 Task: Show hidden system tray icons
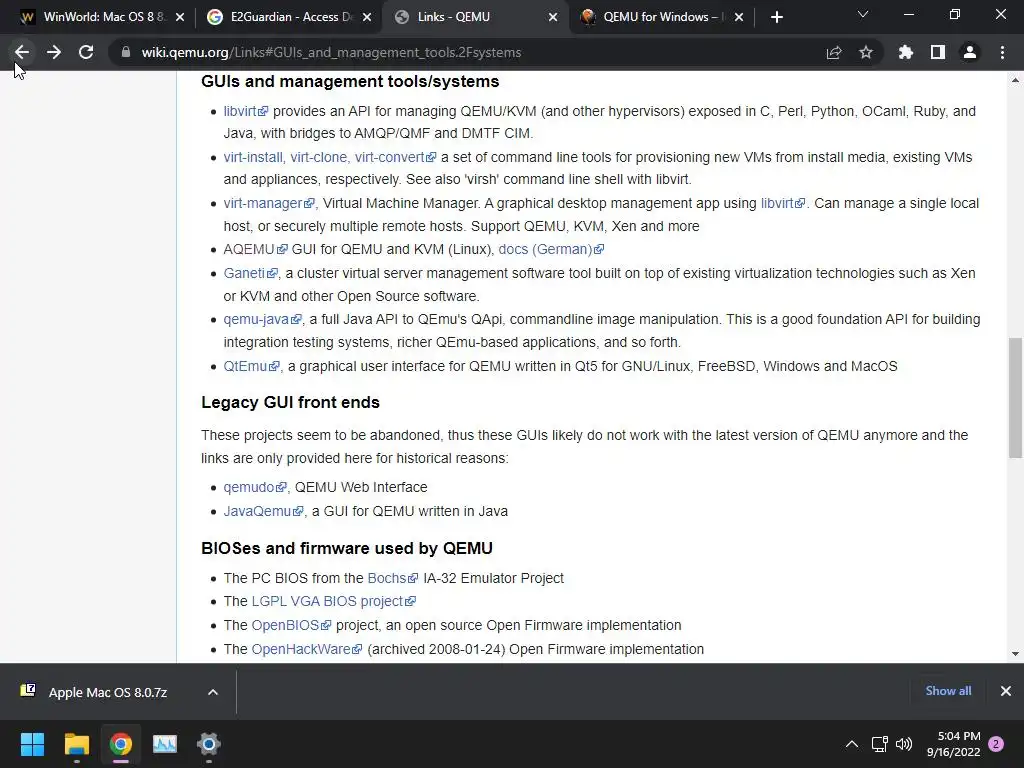[x=852, y=744]
